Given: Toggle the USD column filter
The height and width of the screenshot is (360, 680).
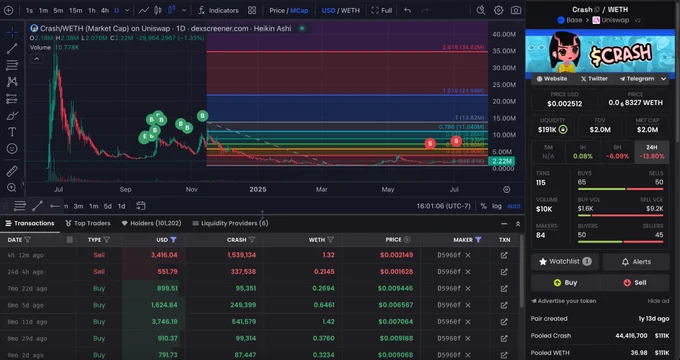Looking at the screenshot, I should click(x=174, y=240).
